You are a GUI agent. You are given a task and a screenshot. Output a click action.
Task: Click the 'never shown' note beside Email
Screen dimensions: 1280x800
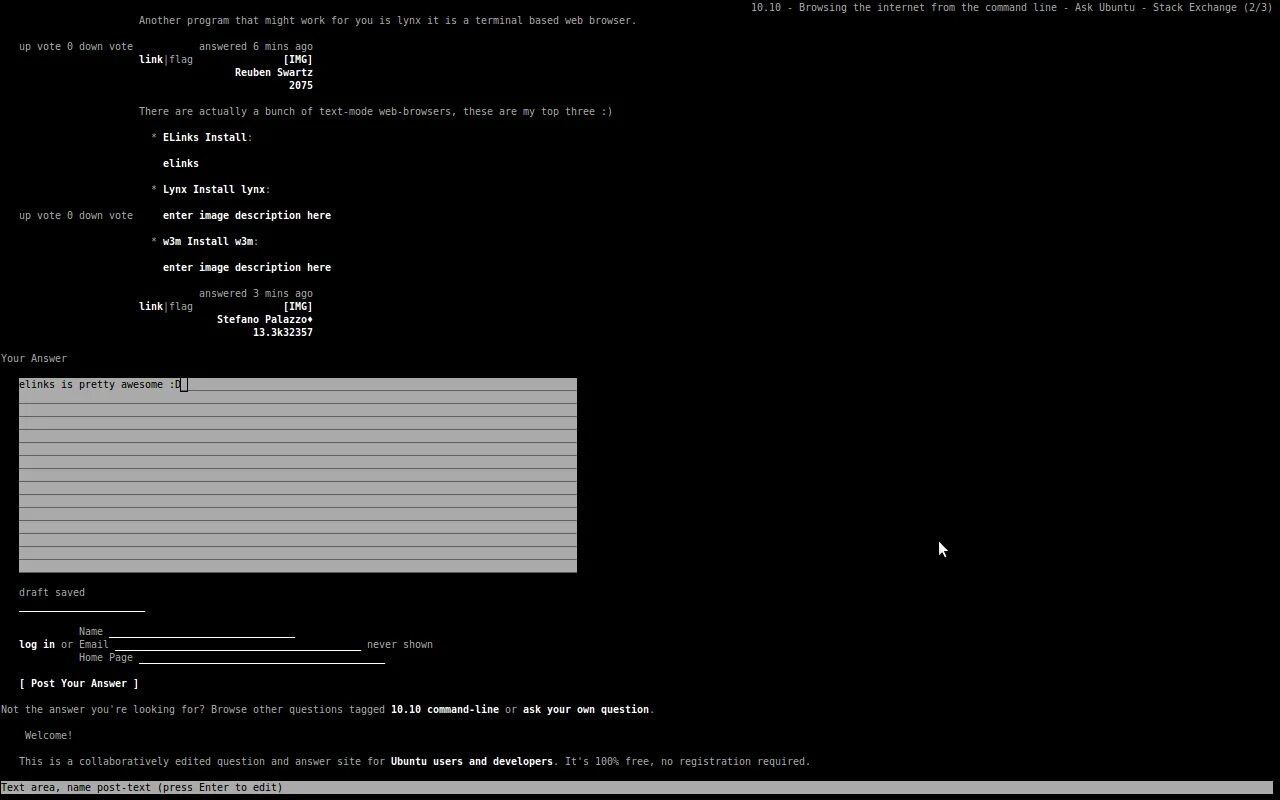(400, 644)
